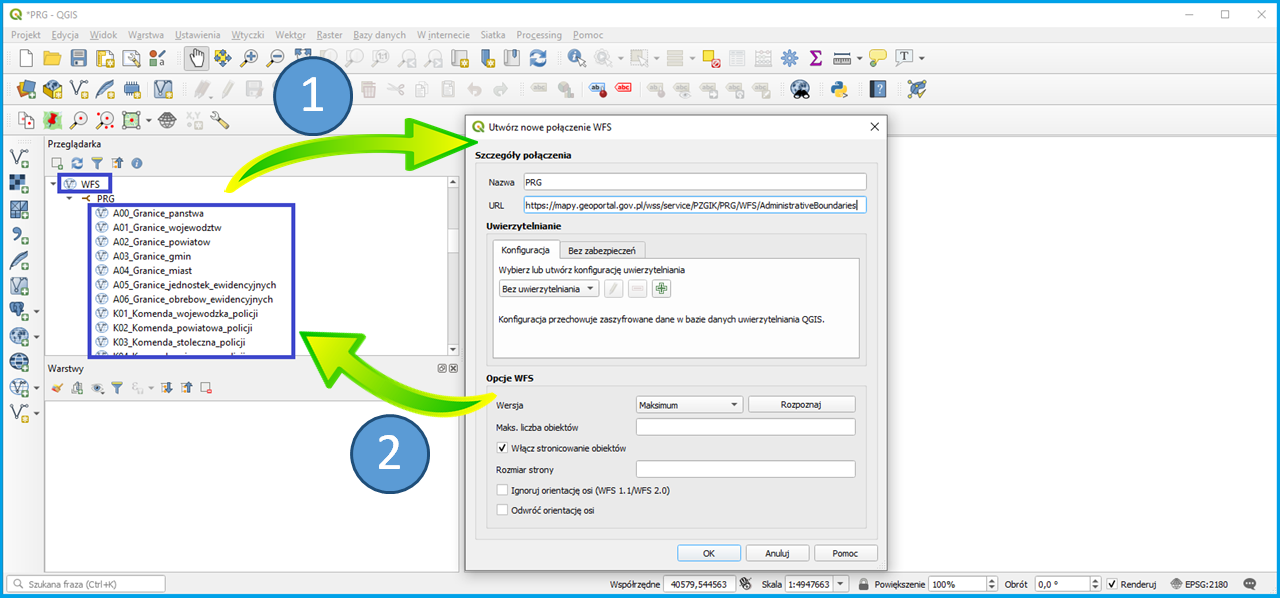Screen dimensions: 1280x598
Task: Click the wrench icon in the coordinate toolbar
Action: 219,120
